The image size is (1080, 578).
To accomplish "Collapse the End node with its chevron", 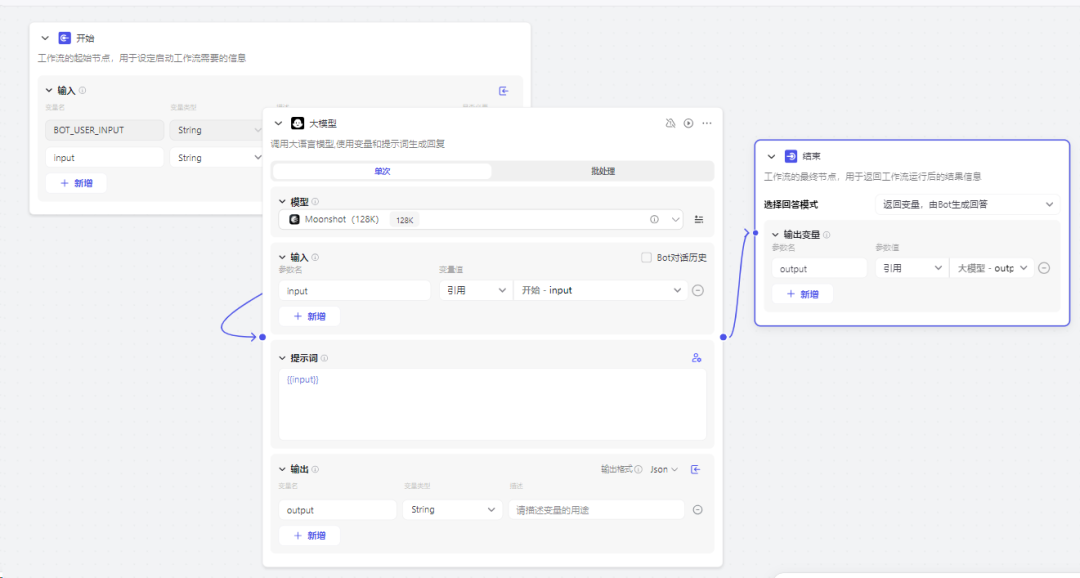I will click(x=771, y=157).
